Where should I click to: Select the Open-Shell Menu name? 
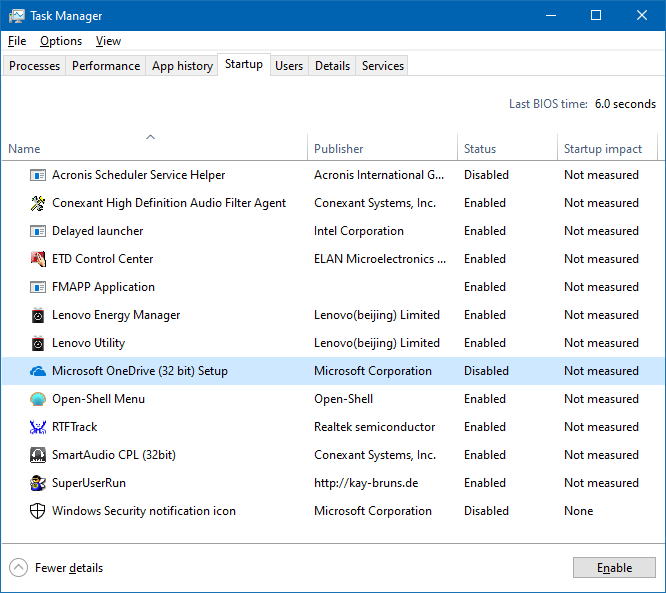(x=99, y=399)
